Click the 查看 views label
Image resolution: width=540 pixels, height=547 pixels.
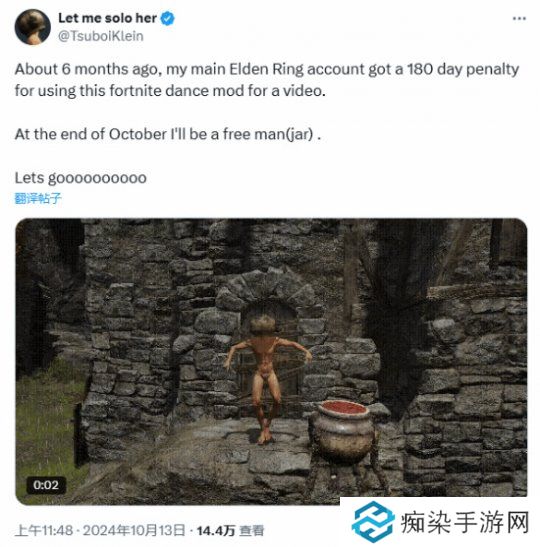[252, 531]
